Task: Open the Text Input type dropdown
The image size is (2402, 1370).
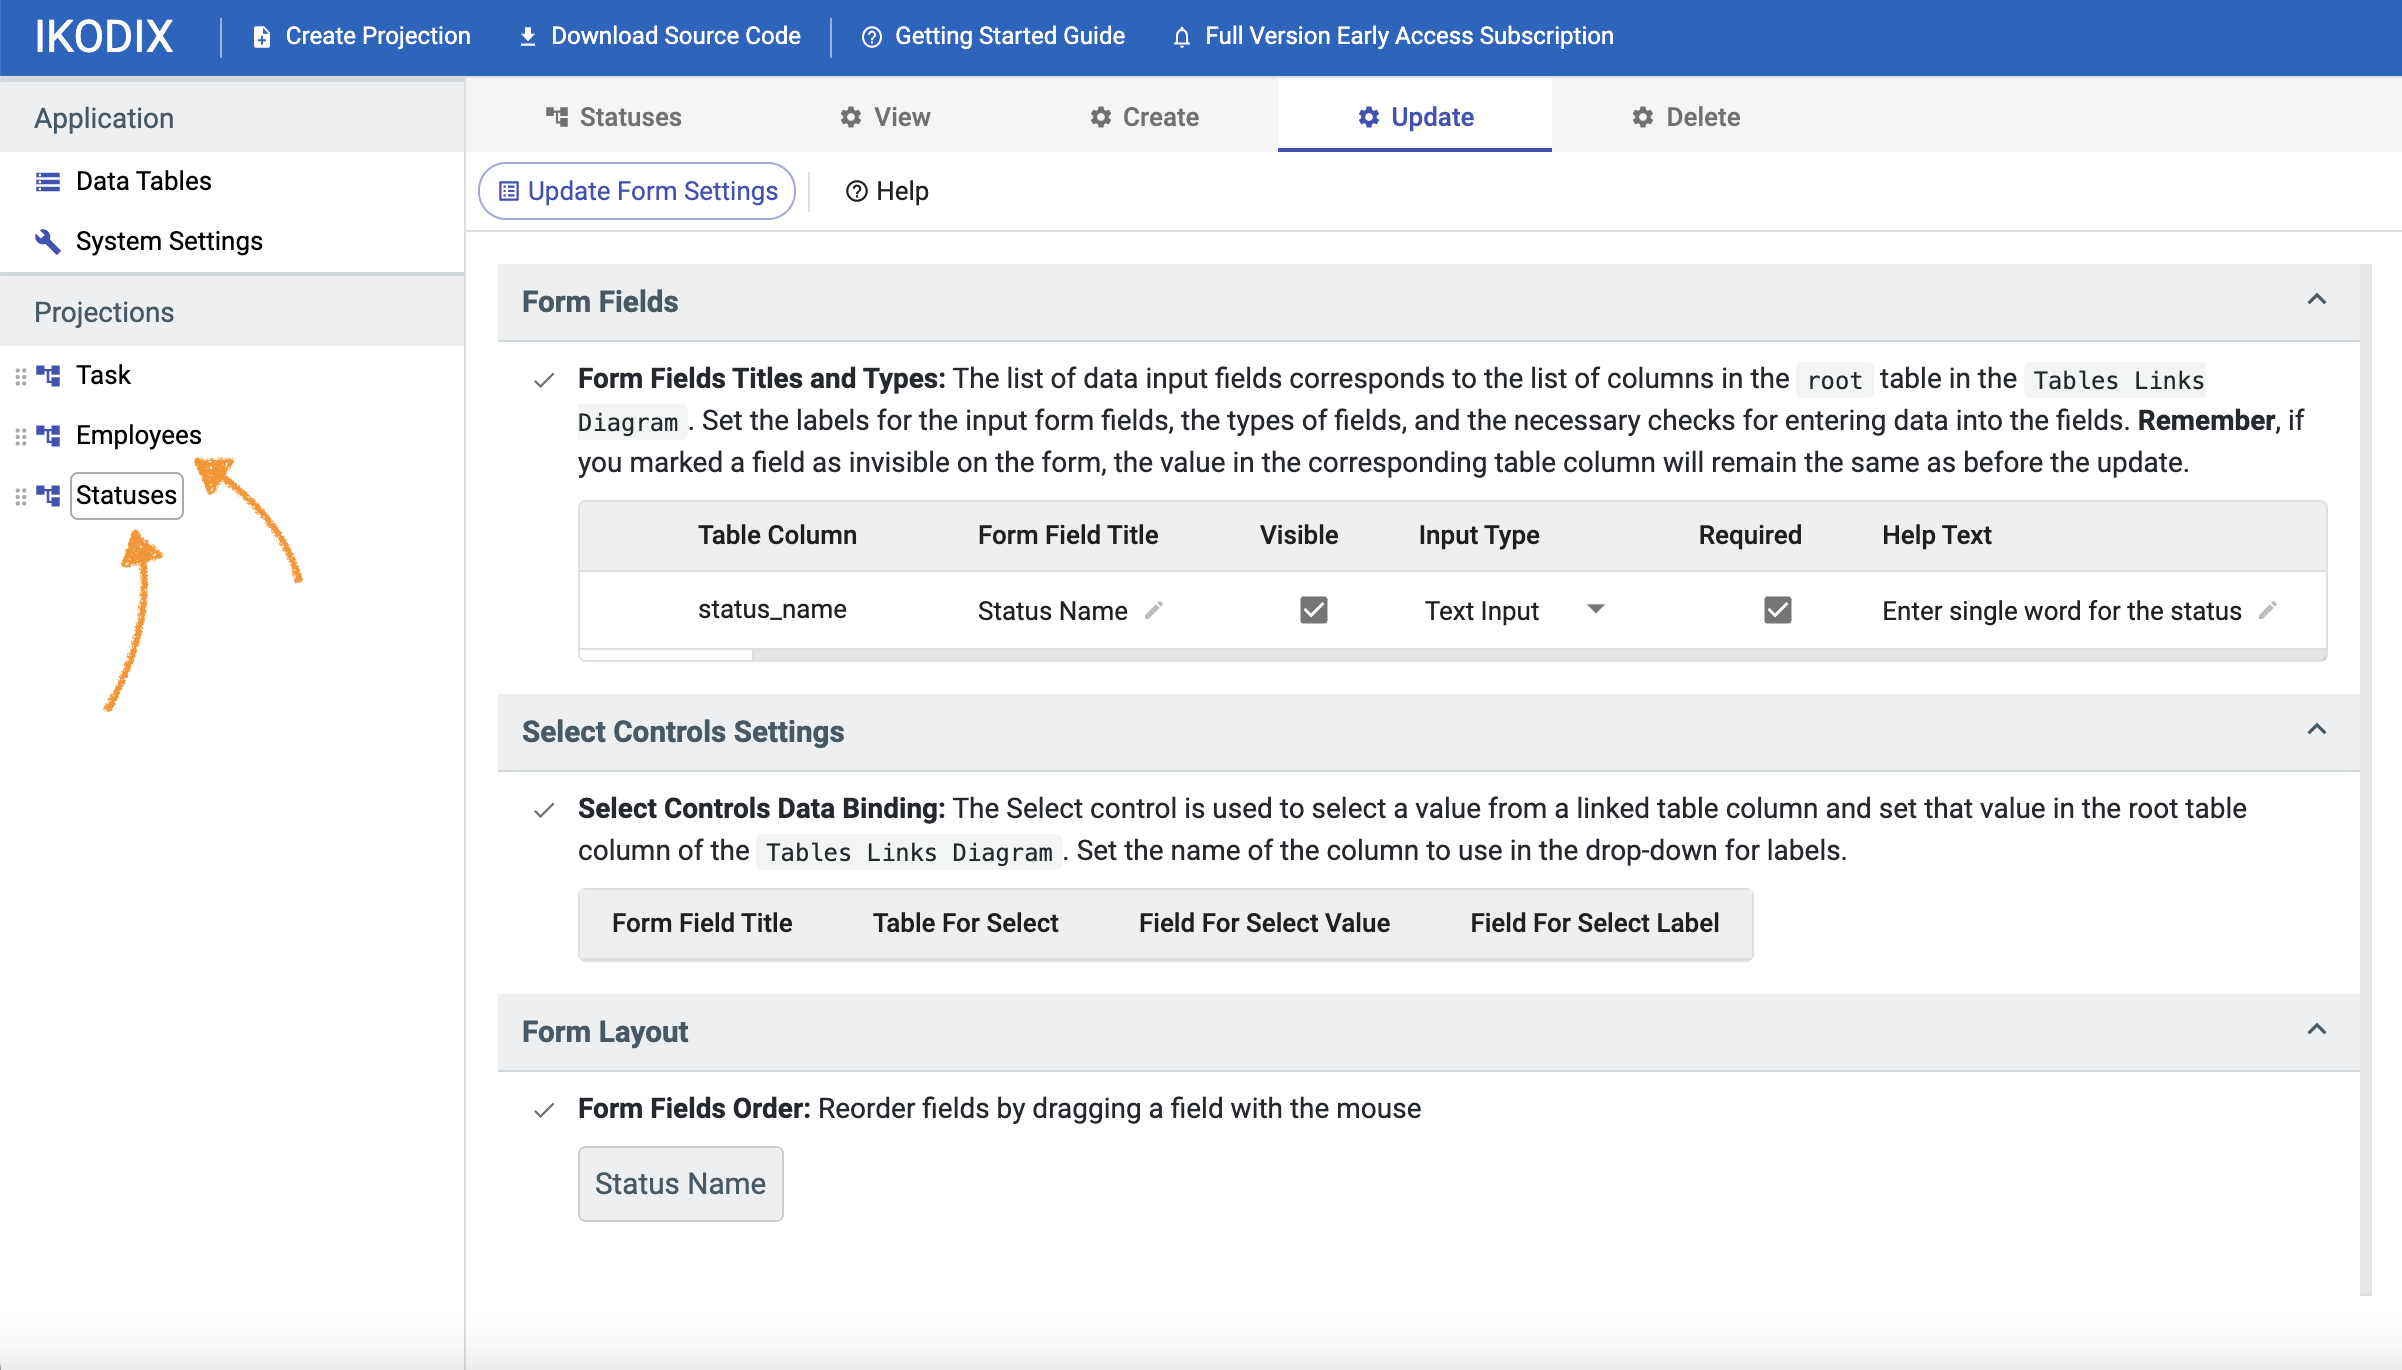Action: tap(1596, 609)
